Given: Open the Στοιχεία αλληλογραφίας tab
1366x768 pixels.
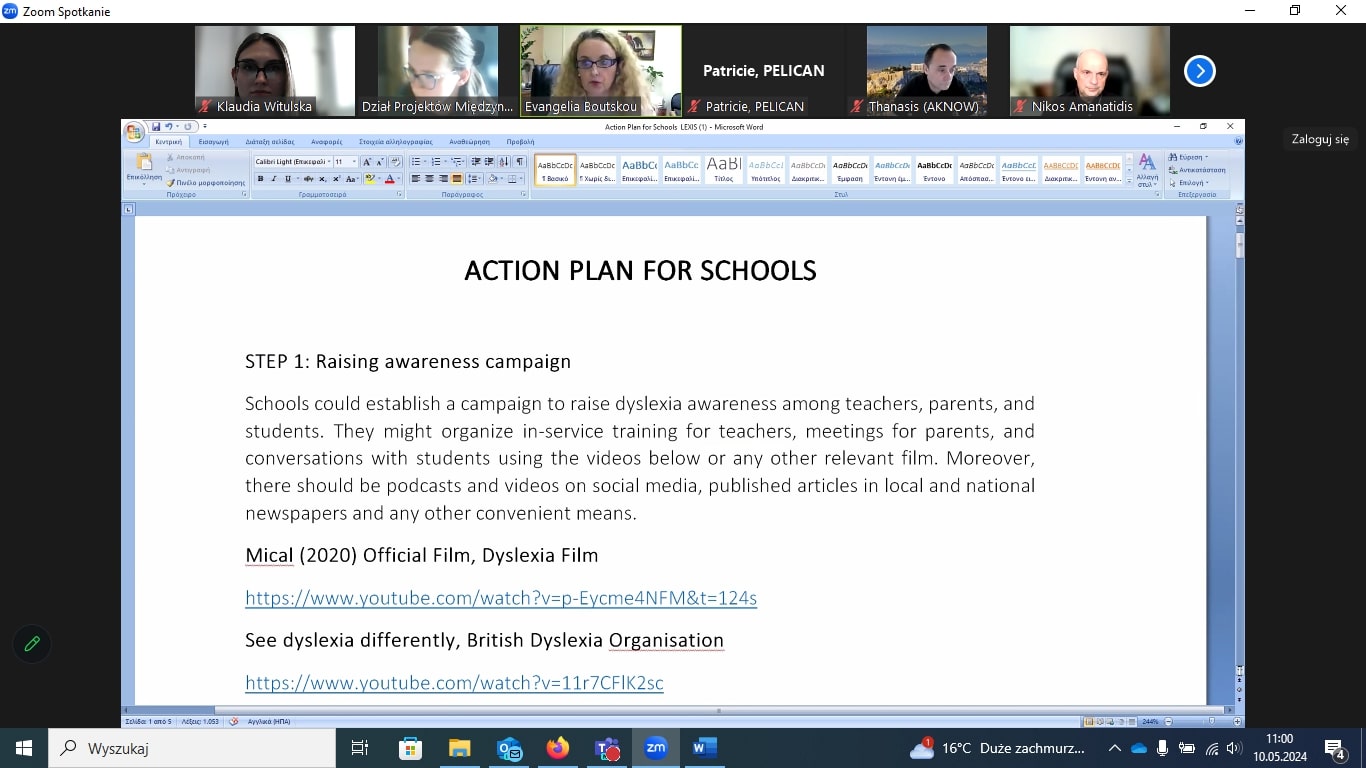Looking at the screenshot, I should [x=396, y=142].
